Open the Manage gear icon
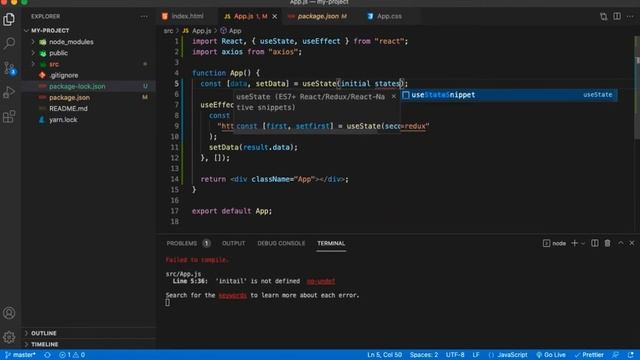The width and height of the screenshot is (640, 360). (9, 337)
